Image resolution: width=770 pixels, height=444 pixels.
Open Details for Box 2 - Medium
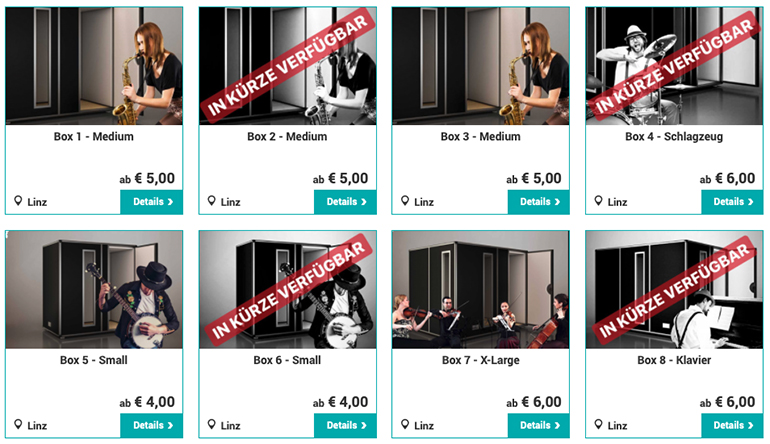point(345,202)
